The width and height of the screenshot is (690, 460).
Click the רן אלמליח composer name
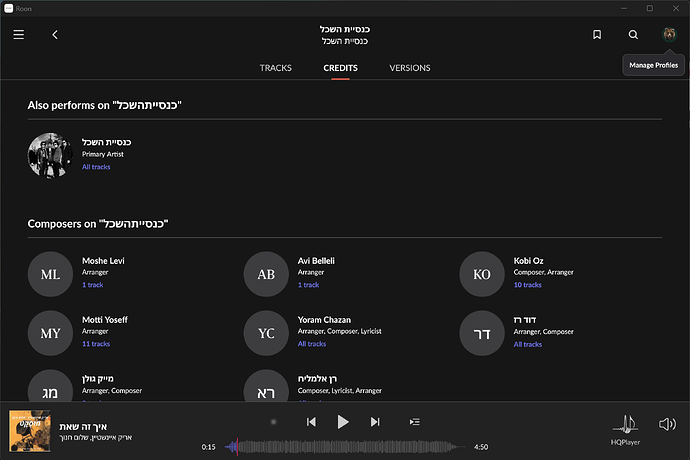tap(317, 379)
